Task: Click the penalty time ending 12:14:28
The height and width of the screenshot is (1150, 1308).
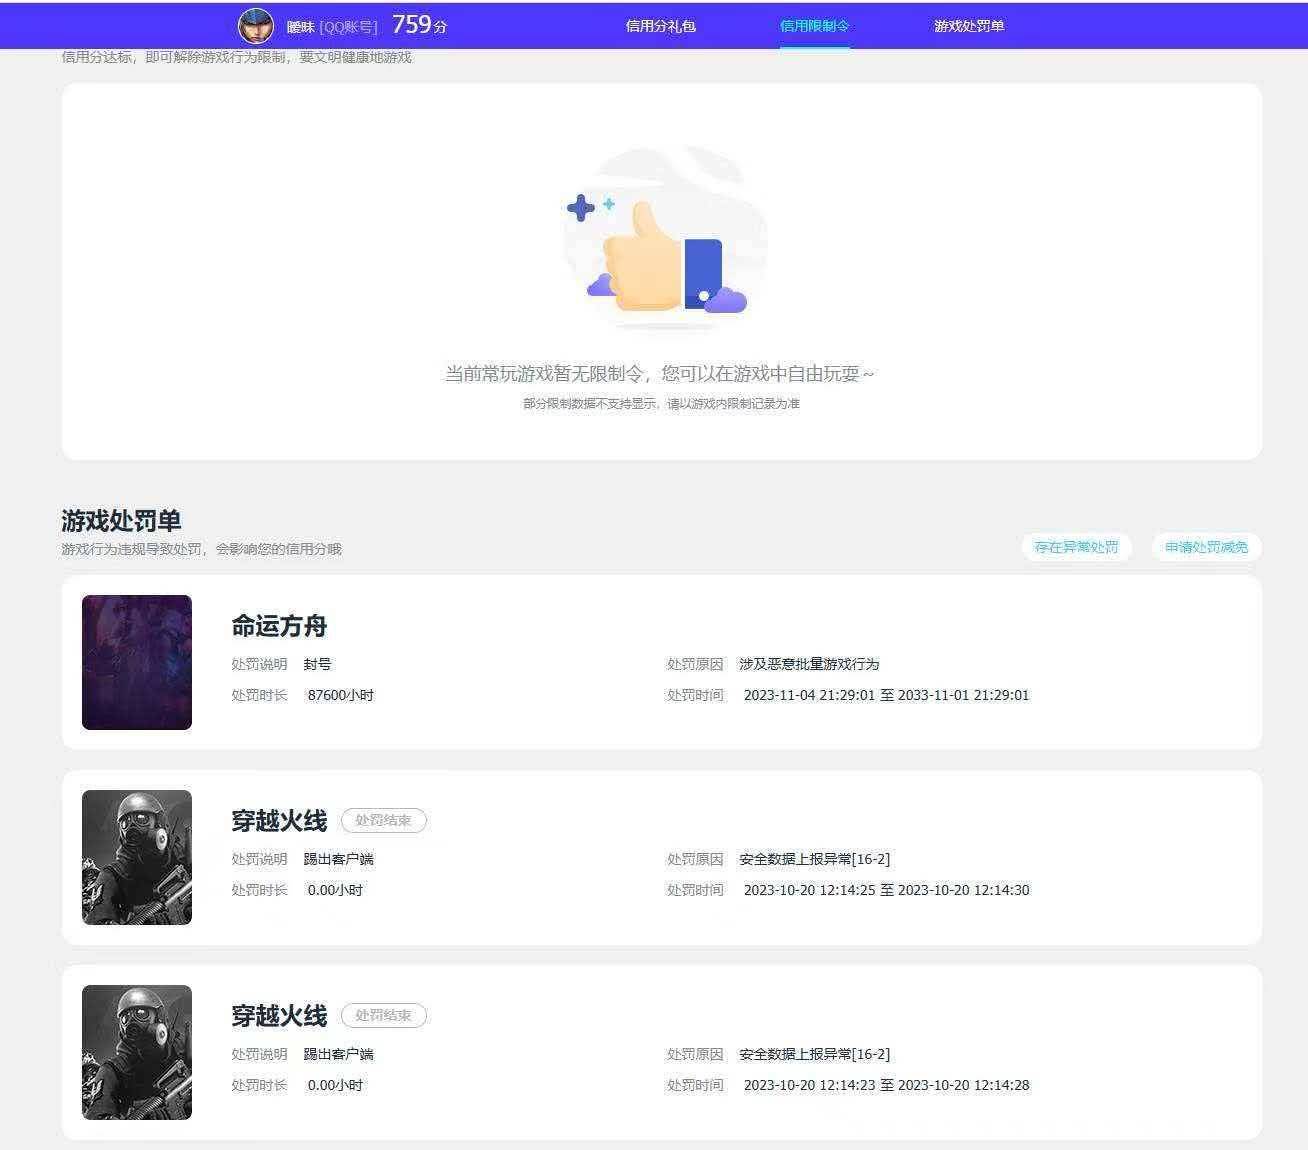Action: click(x=886, y=1085)
